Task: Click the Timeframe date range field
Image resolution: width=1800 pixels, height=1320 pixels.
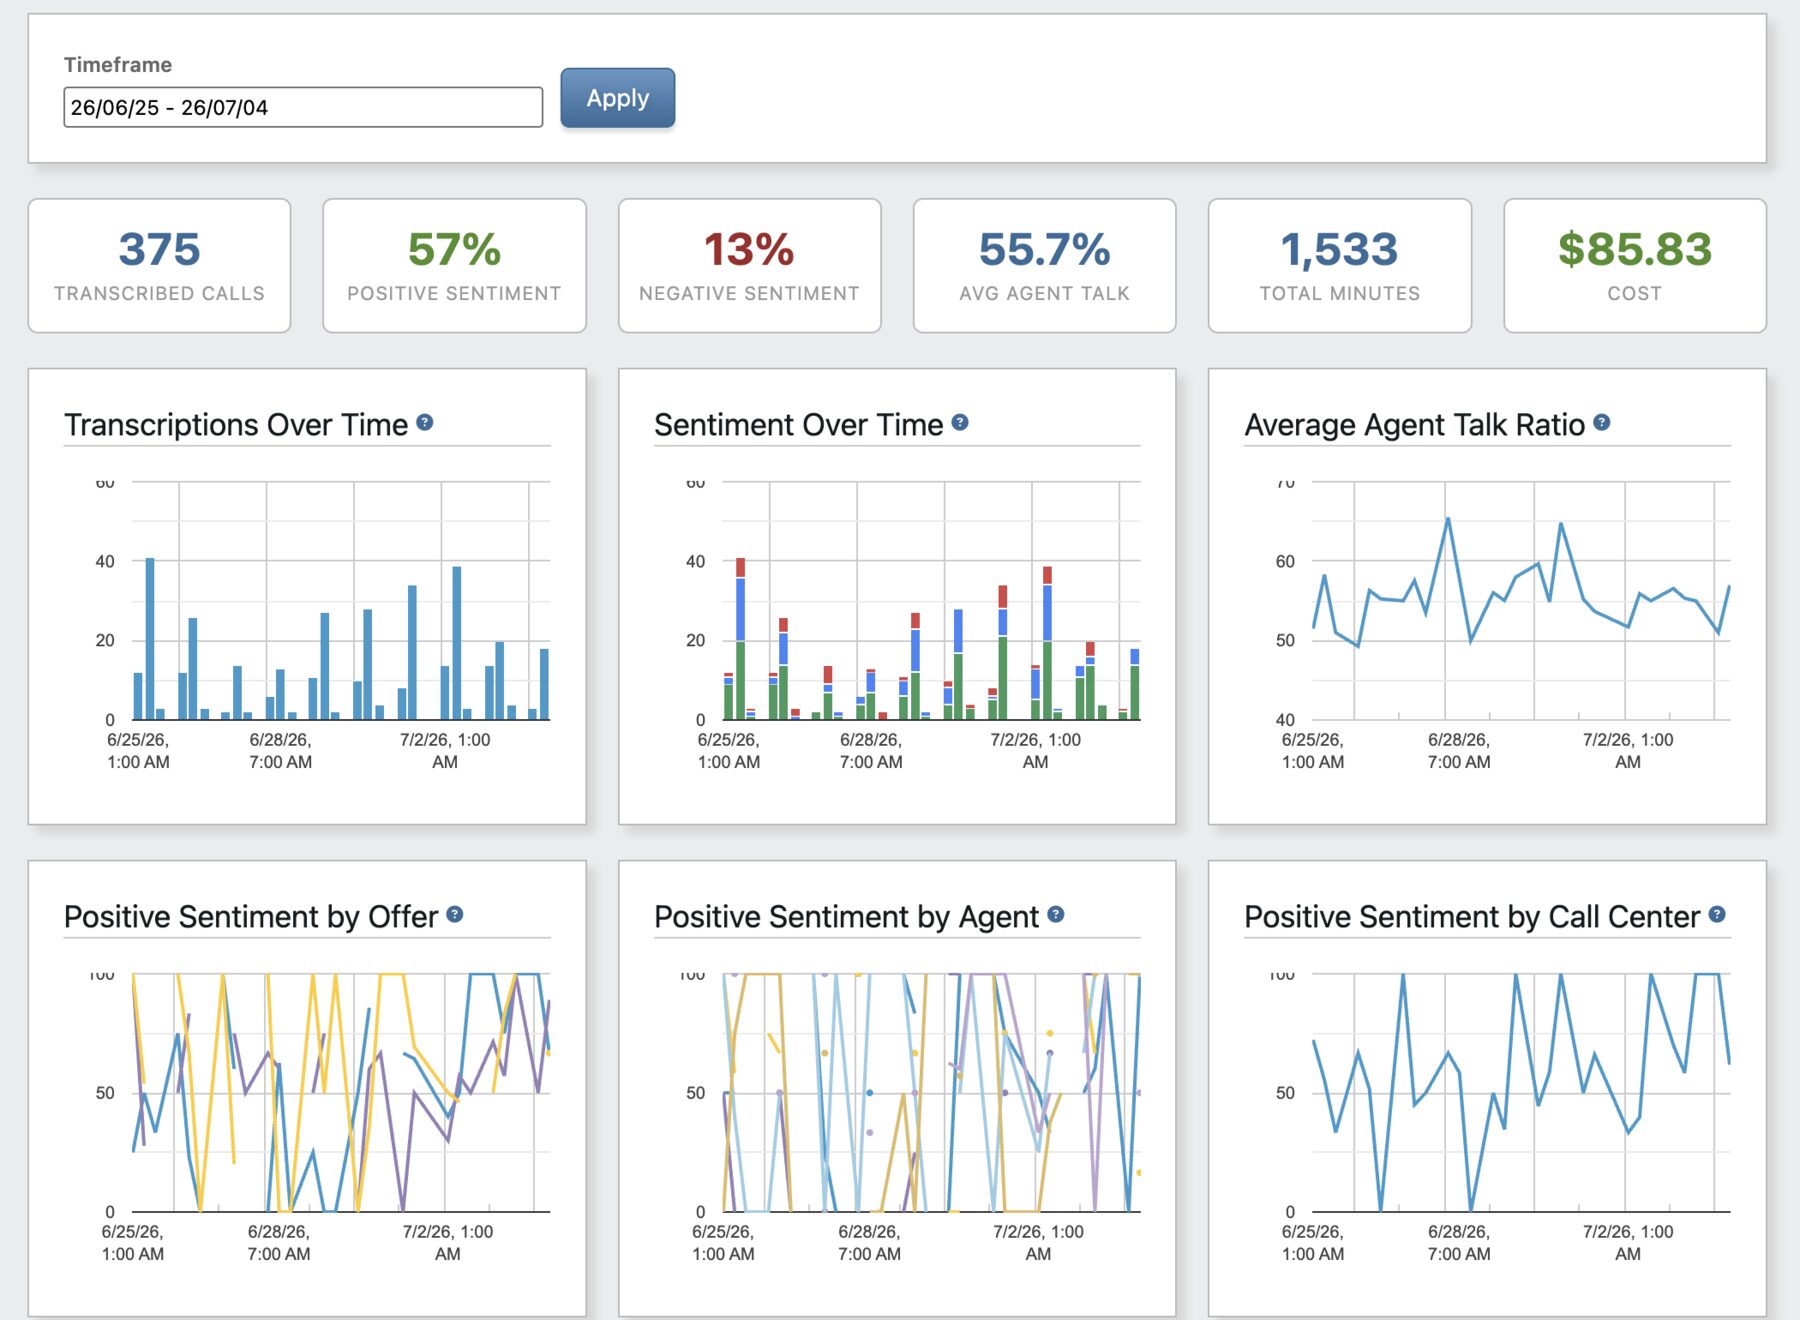Action: (x=303, y=107)
